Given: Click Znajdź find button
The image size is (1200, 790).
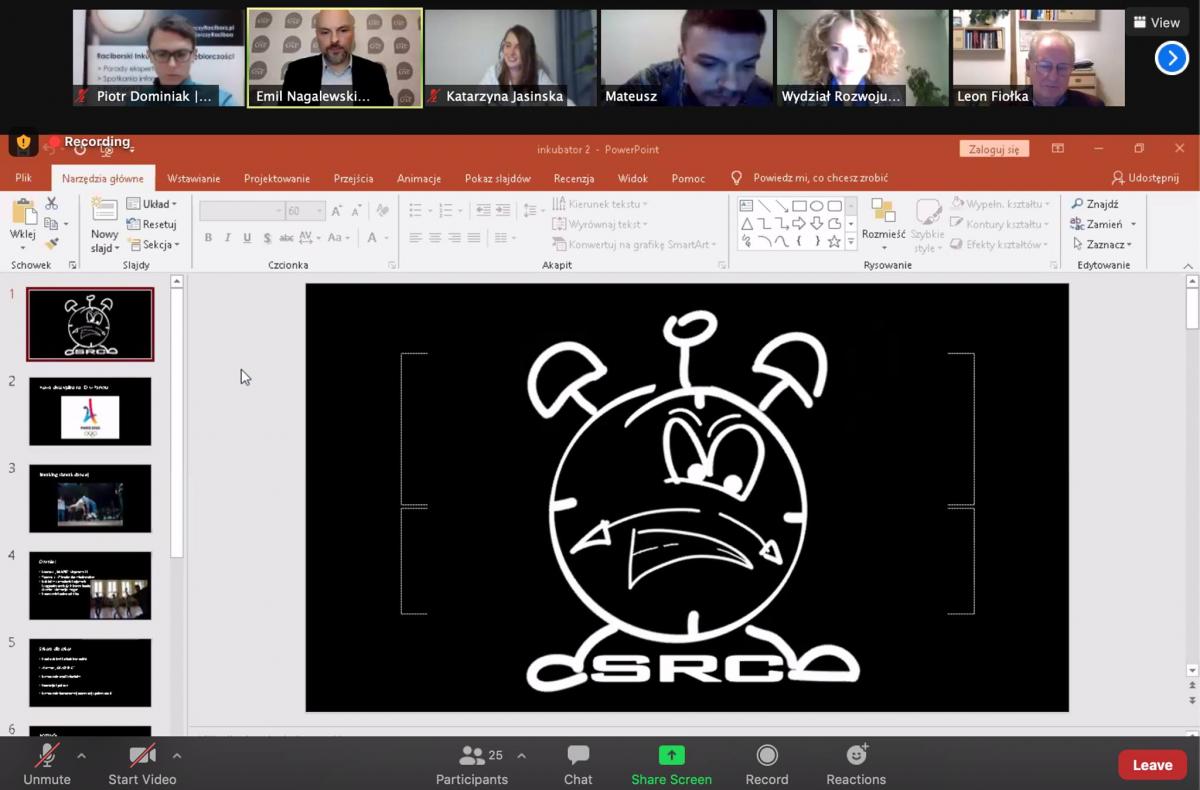Looking at the screenshot, I should click(1094, 204).
